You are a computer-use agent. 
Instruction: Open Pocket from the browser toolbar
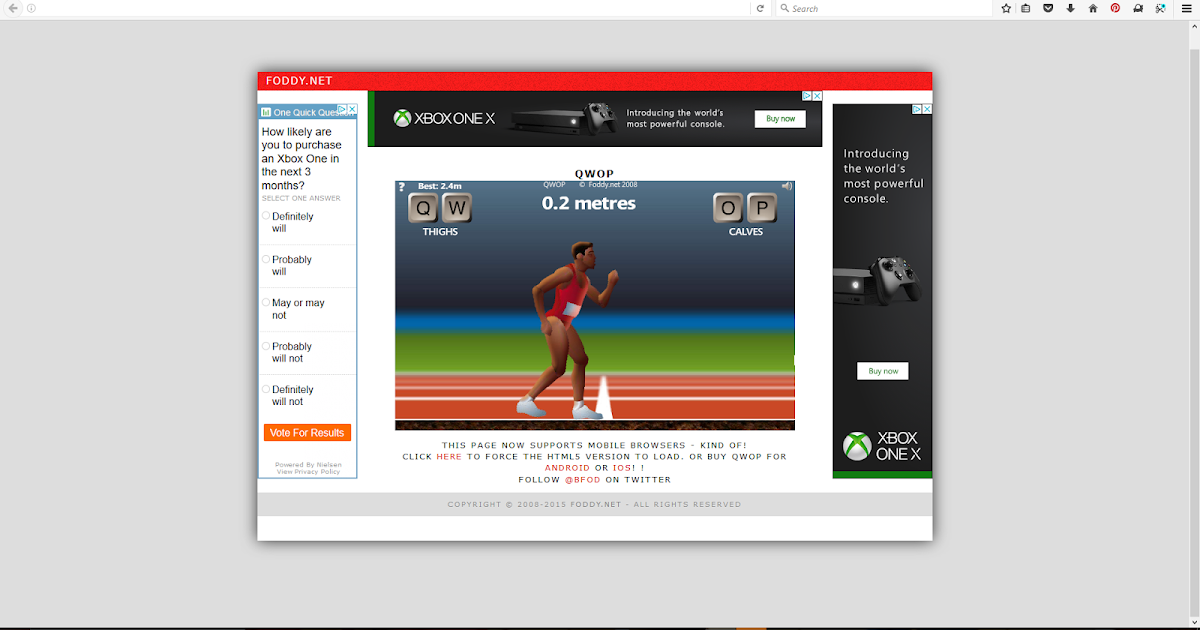1048,8
